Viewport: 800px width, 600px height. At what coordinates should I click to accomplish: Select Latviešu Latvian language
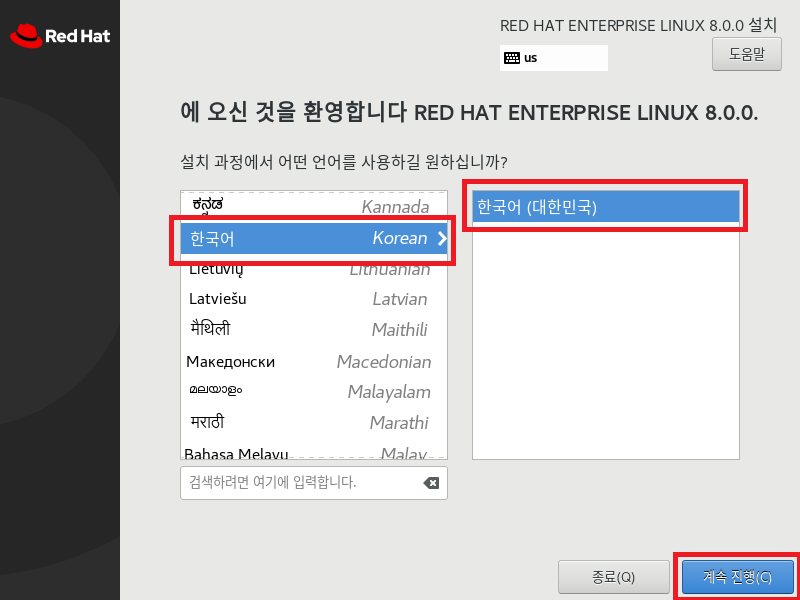point(314,299)
